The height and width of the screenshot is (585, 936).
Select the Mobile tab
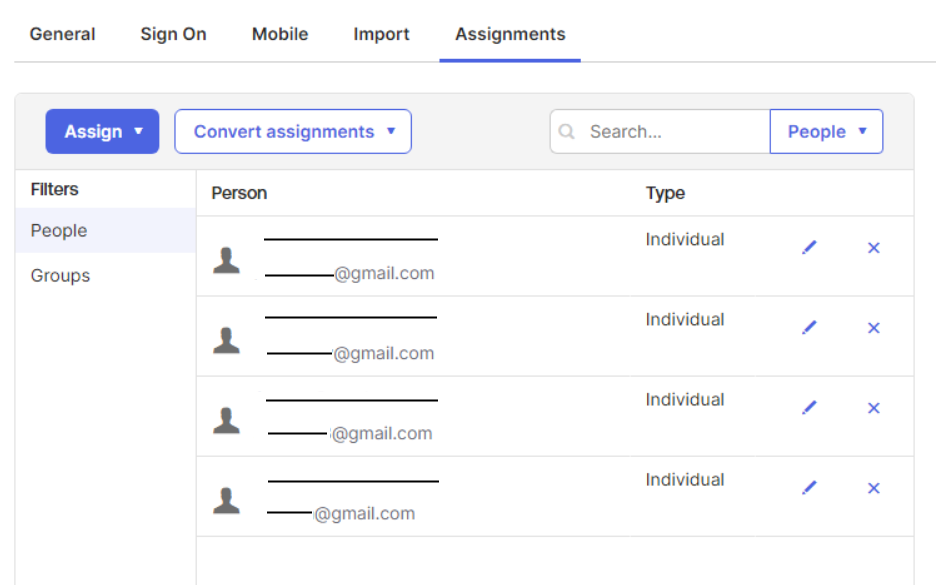[279, 34]
